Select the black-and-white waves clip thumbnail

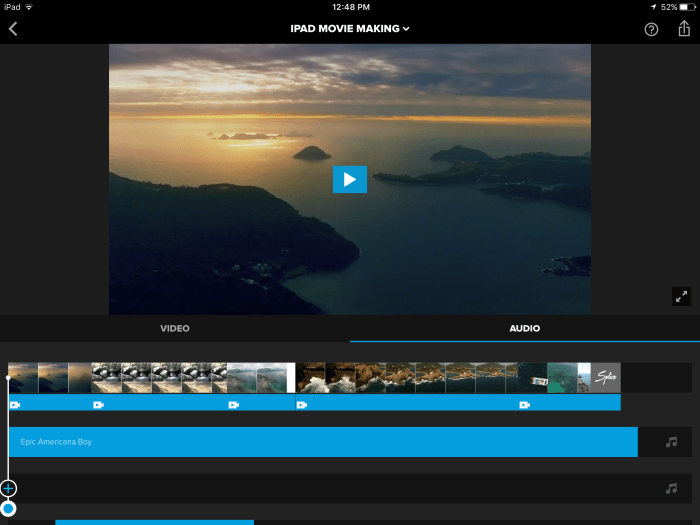pyautogui.click(x=150, y=377)
